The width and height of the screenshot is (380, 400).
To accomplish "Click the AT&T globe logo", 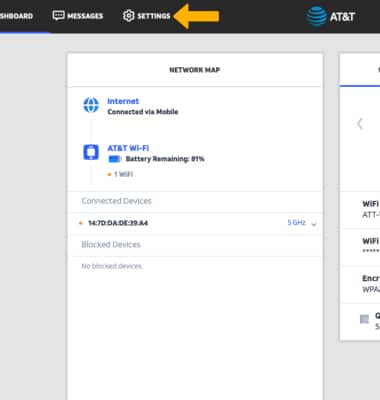I will 316,16.
